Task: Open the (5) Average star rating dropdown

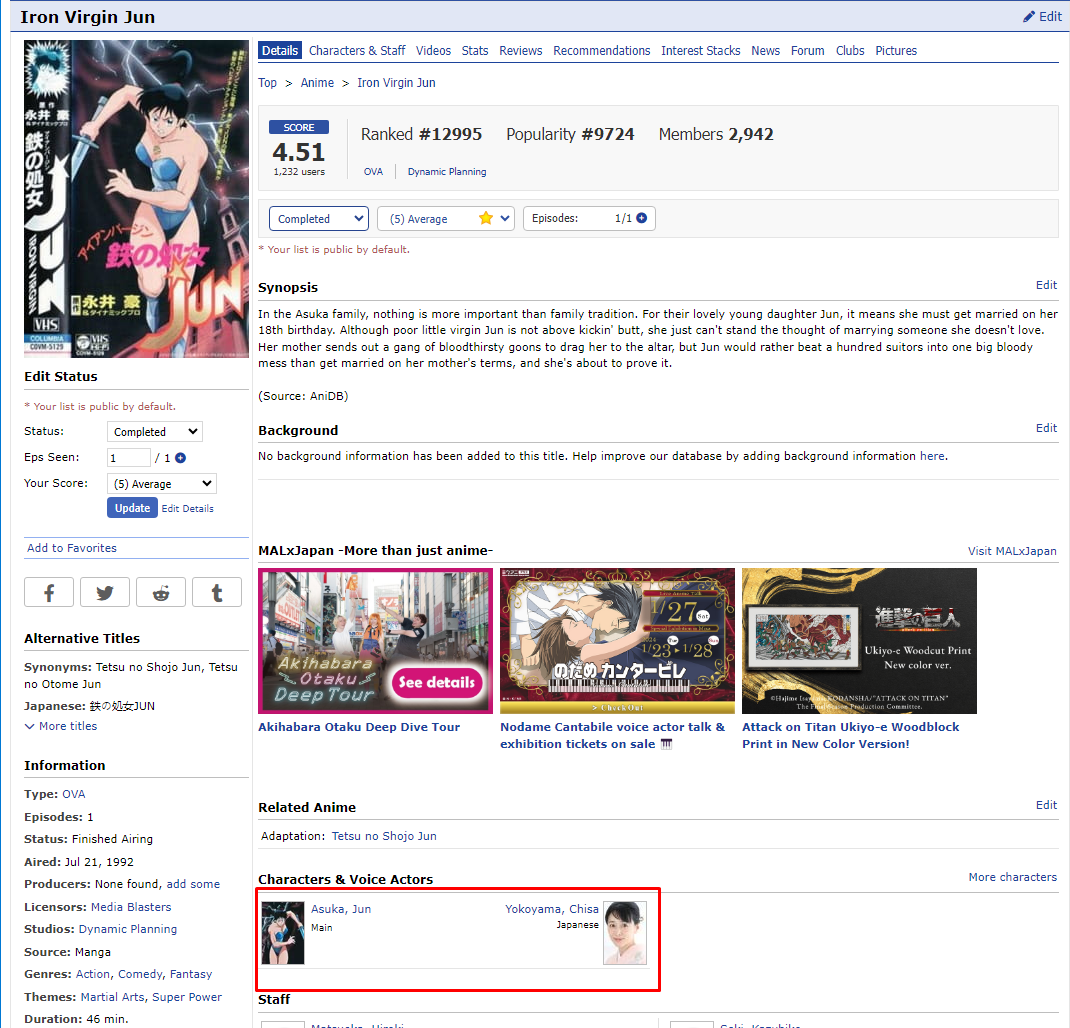Action: pos(445,219)
